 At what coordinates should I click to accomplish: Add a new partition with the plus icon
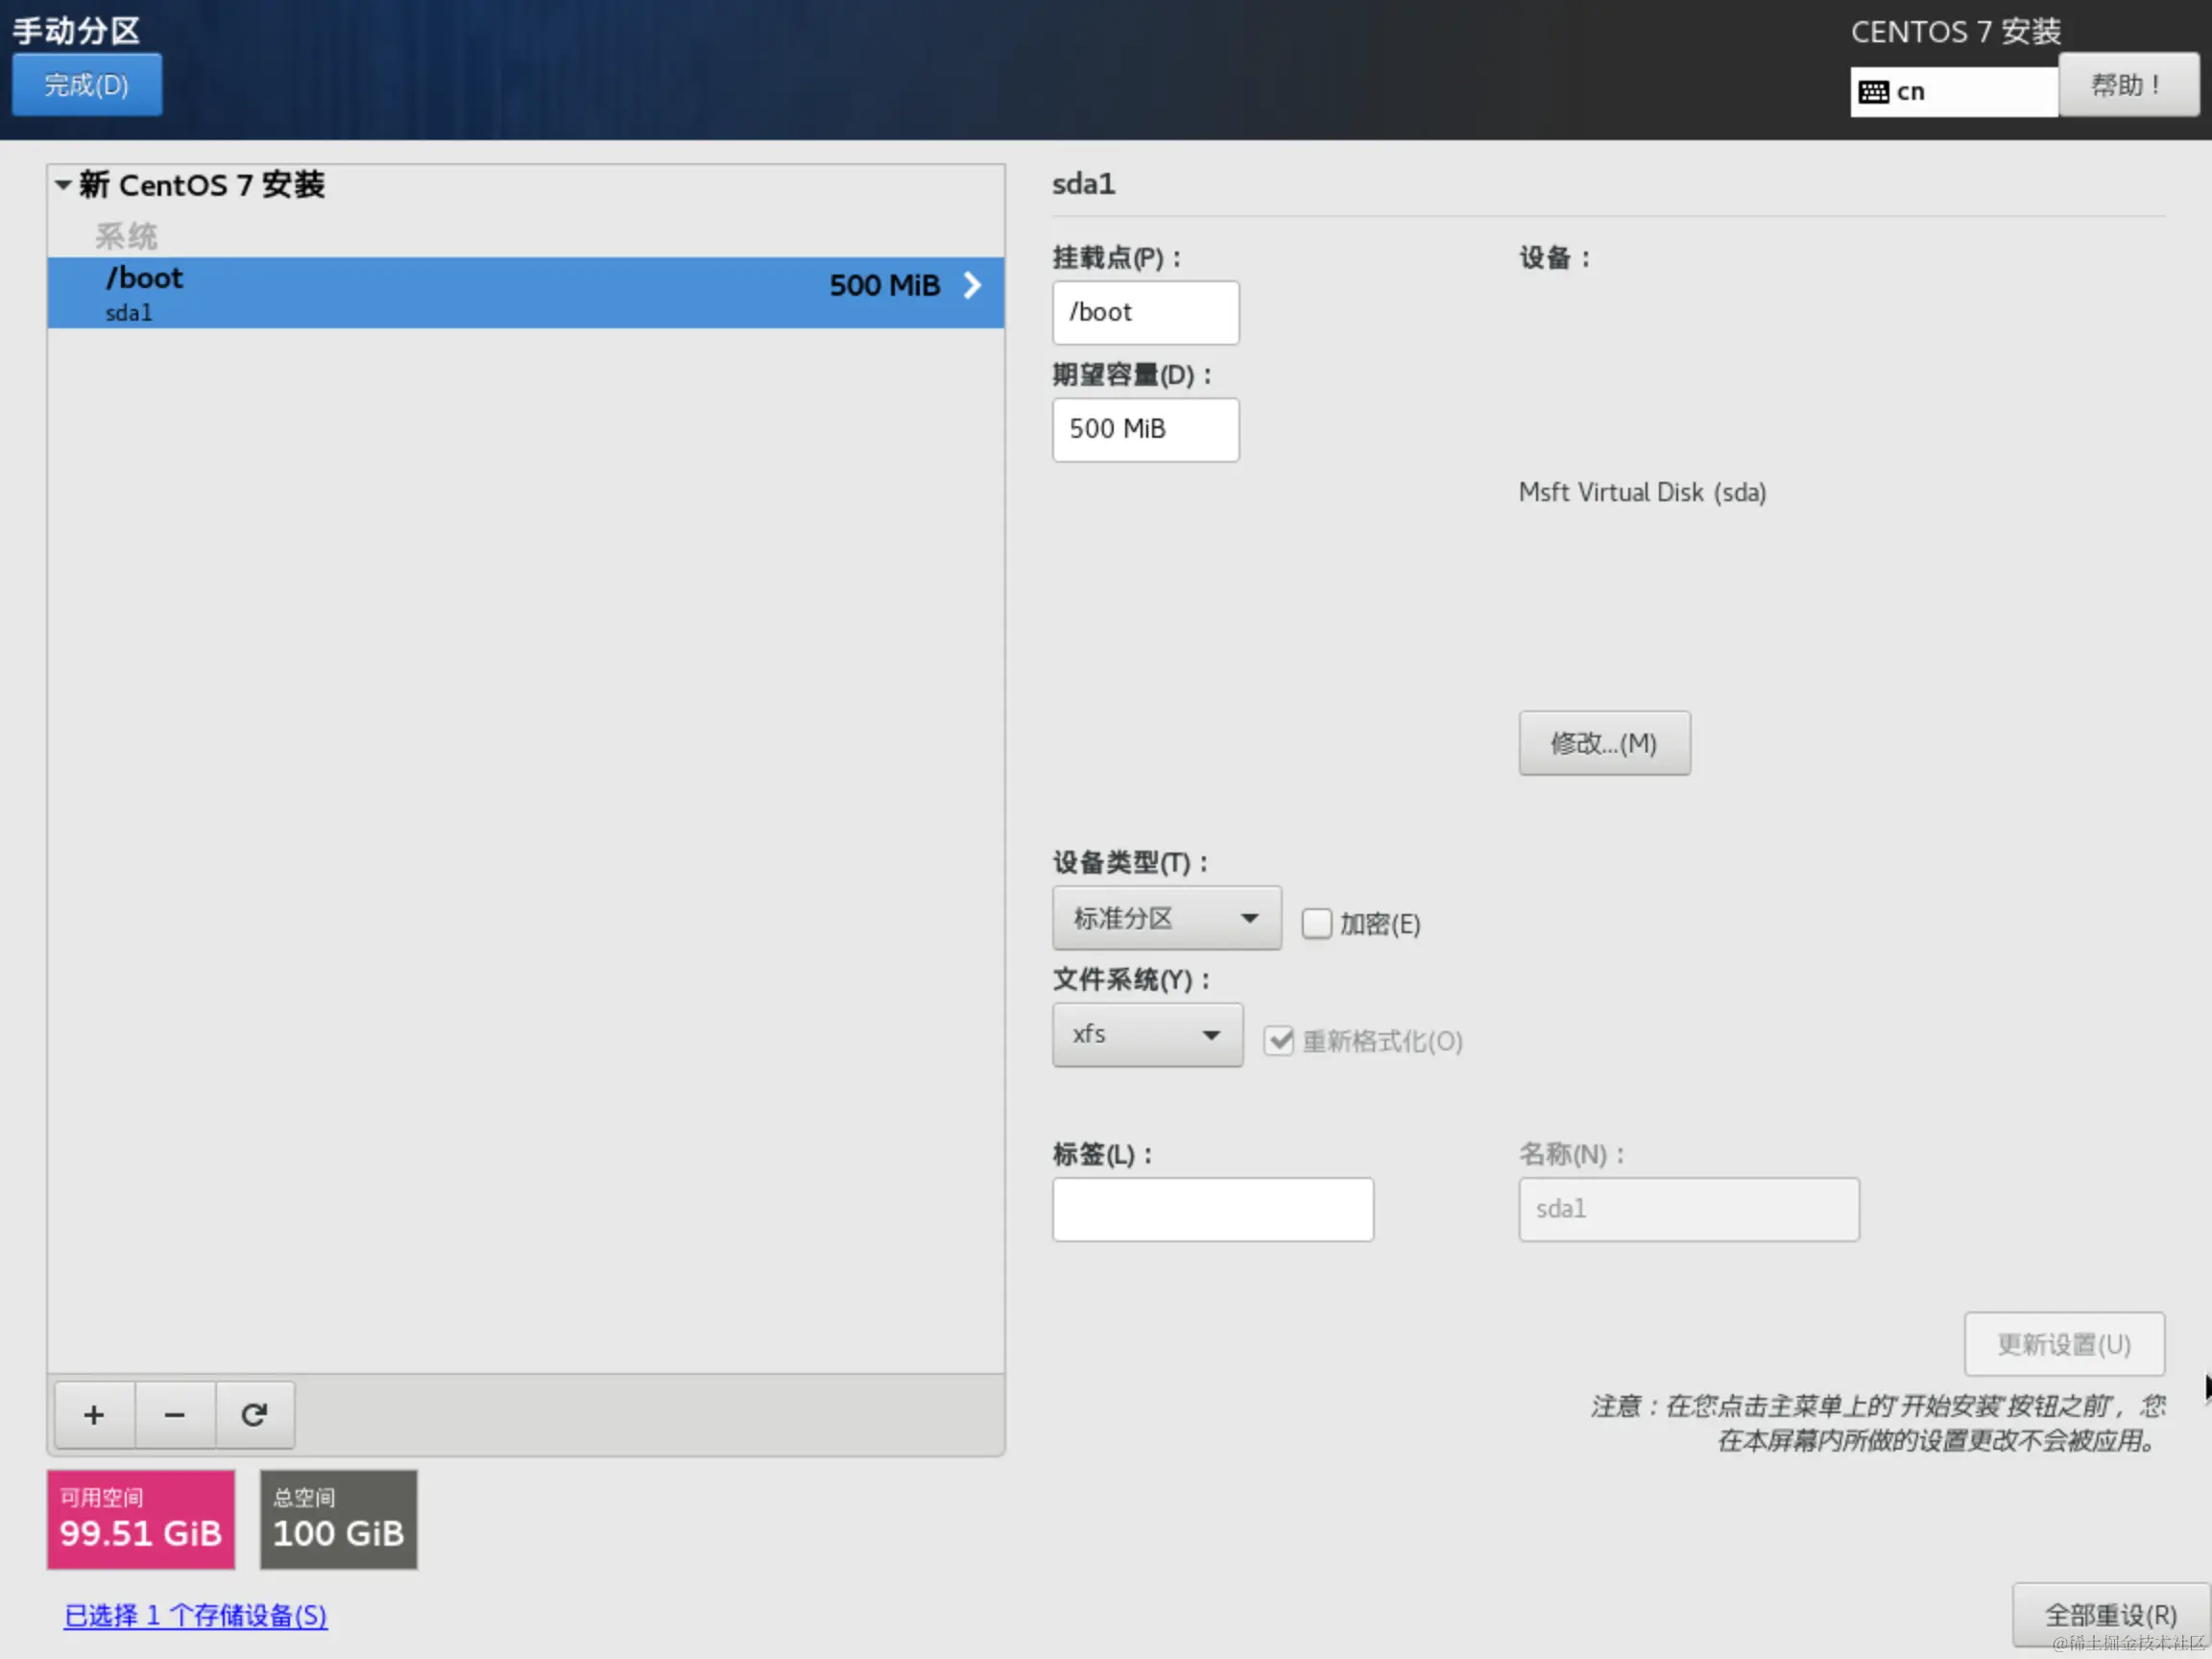[x=92, y=1414]
